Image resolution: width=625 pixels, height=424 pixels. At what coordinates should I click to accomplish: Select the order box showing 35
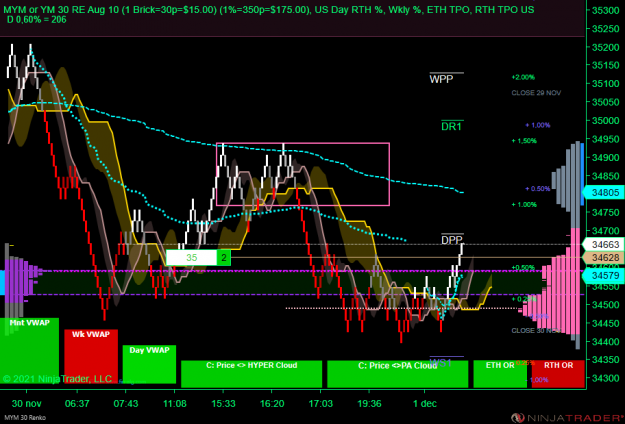(191, 258)
